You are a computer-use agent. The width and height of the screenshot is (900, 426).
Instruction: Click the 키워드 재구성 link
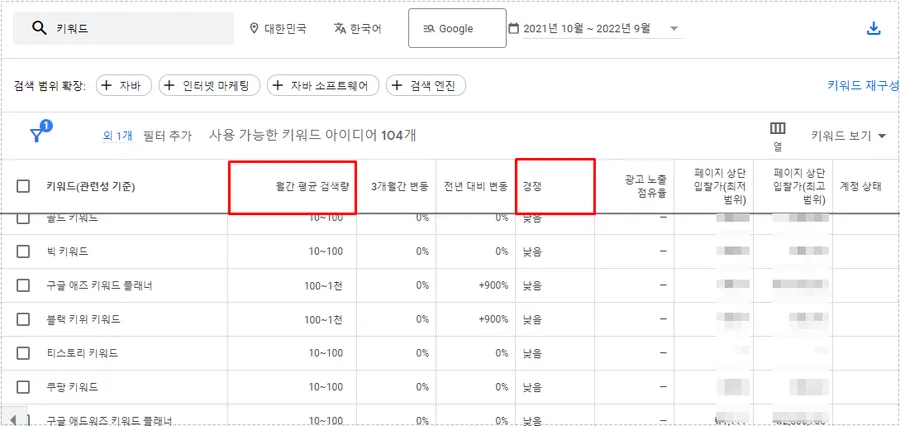pos(863,86)
